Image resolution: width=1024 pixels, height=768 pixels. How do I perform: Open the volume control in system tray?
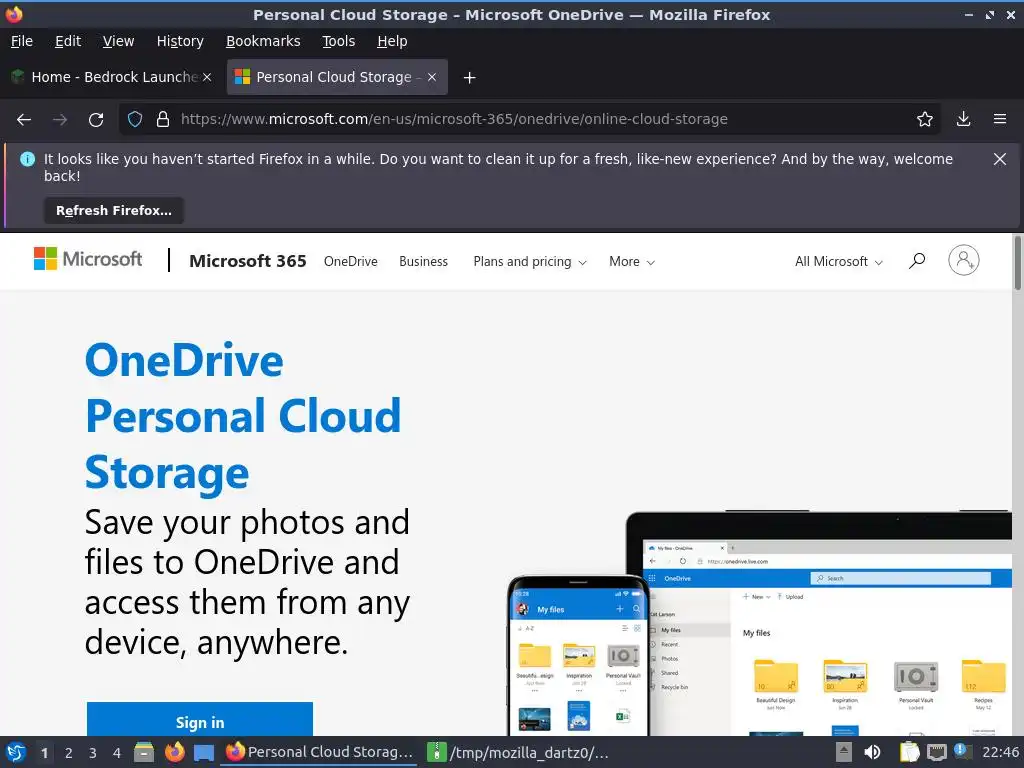coord(872,752)
